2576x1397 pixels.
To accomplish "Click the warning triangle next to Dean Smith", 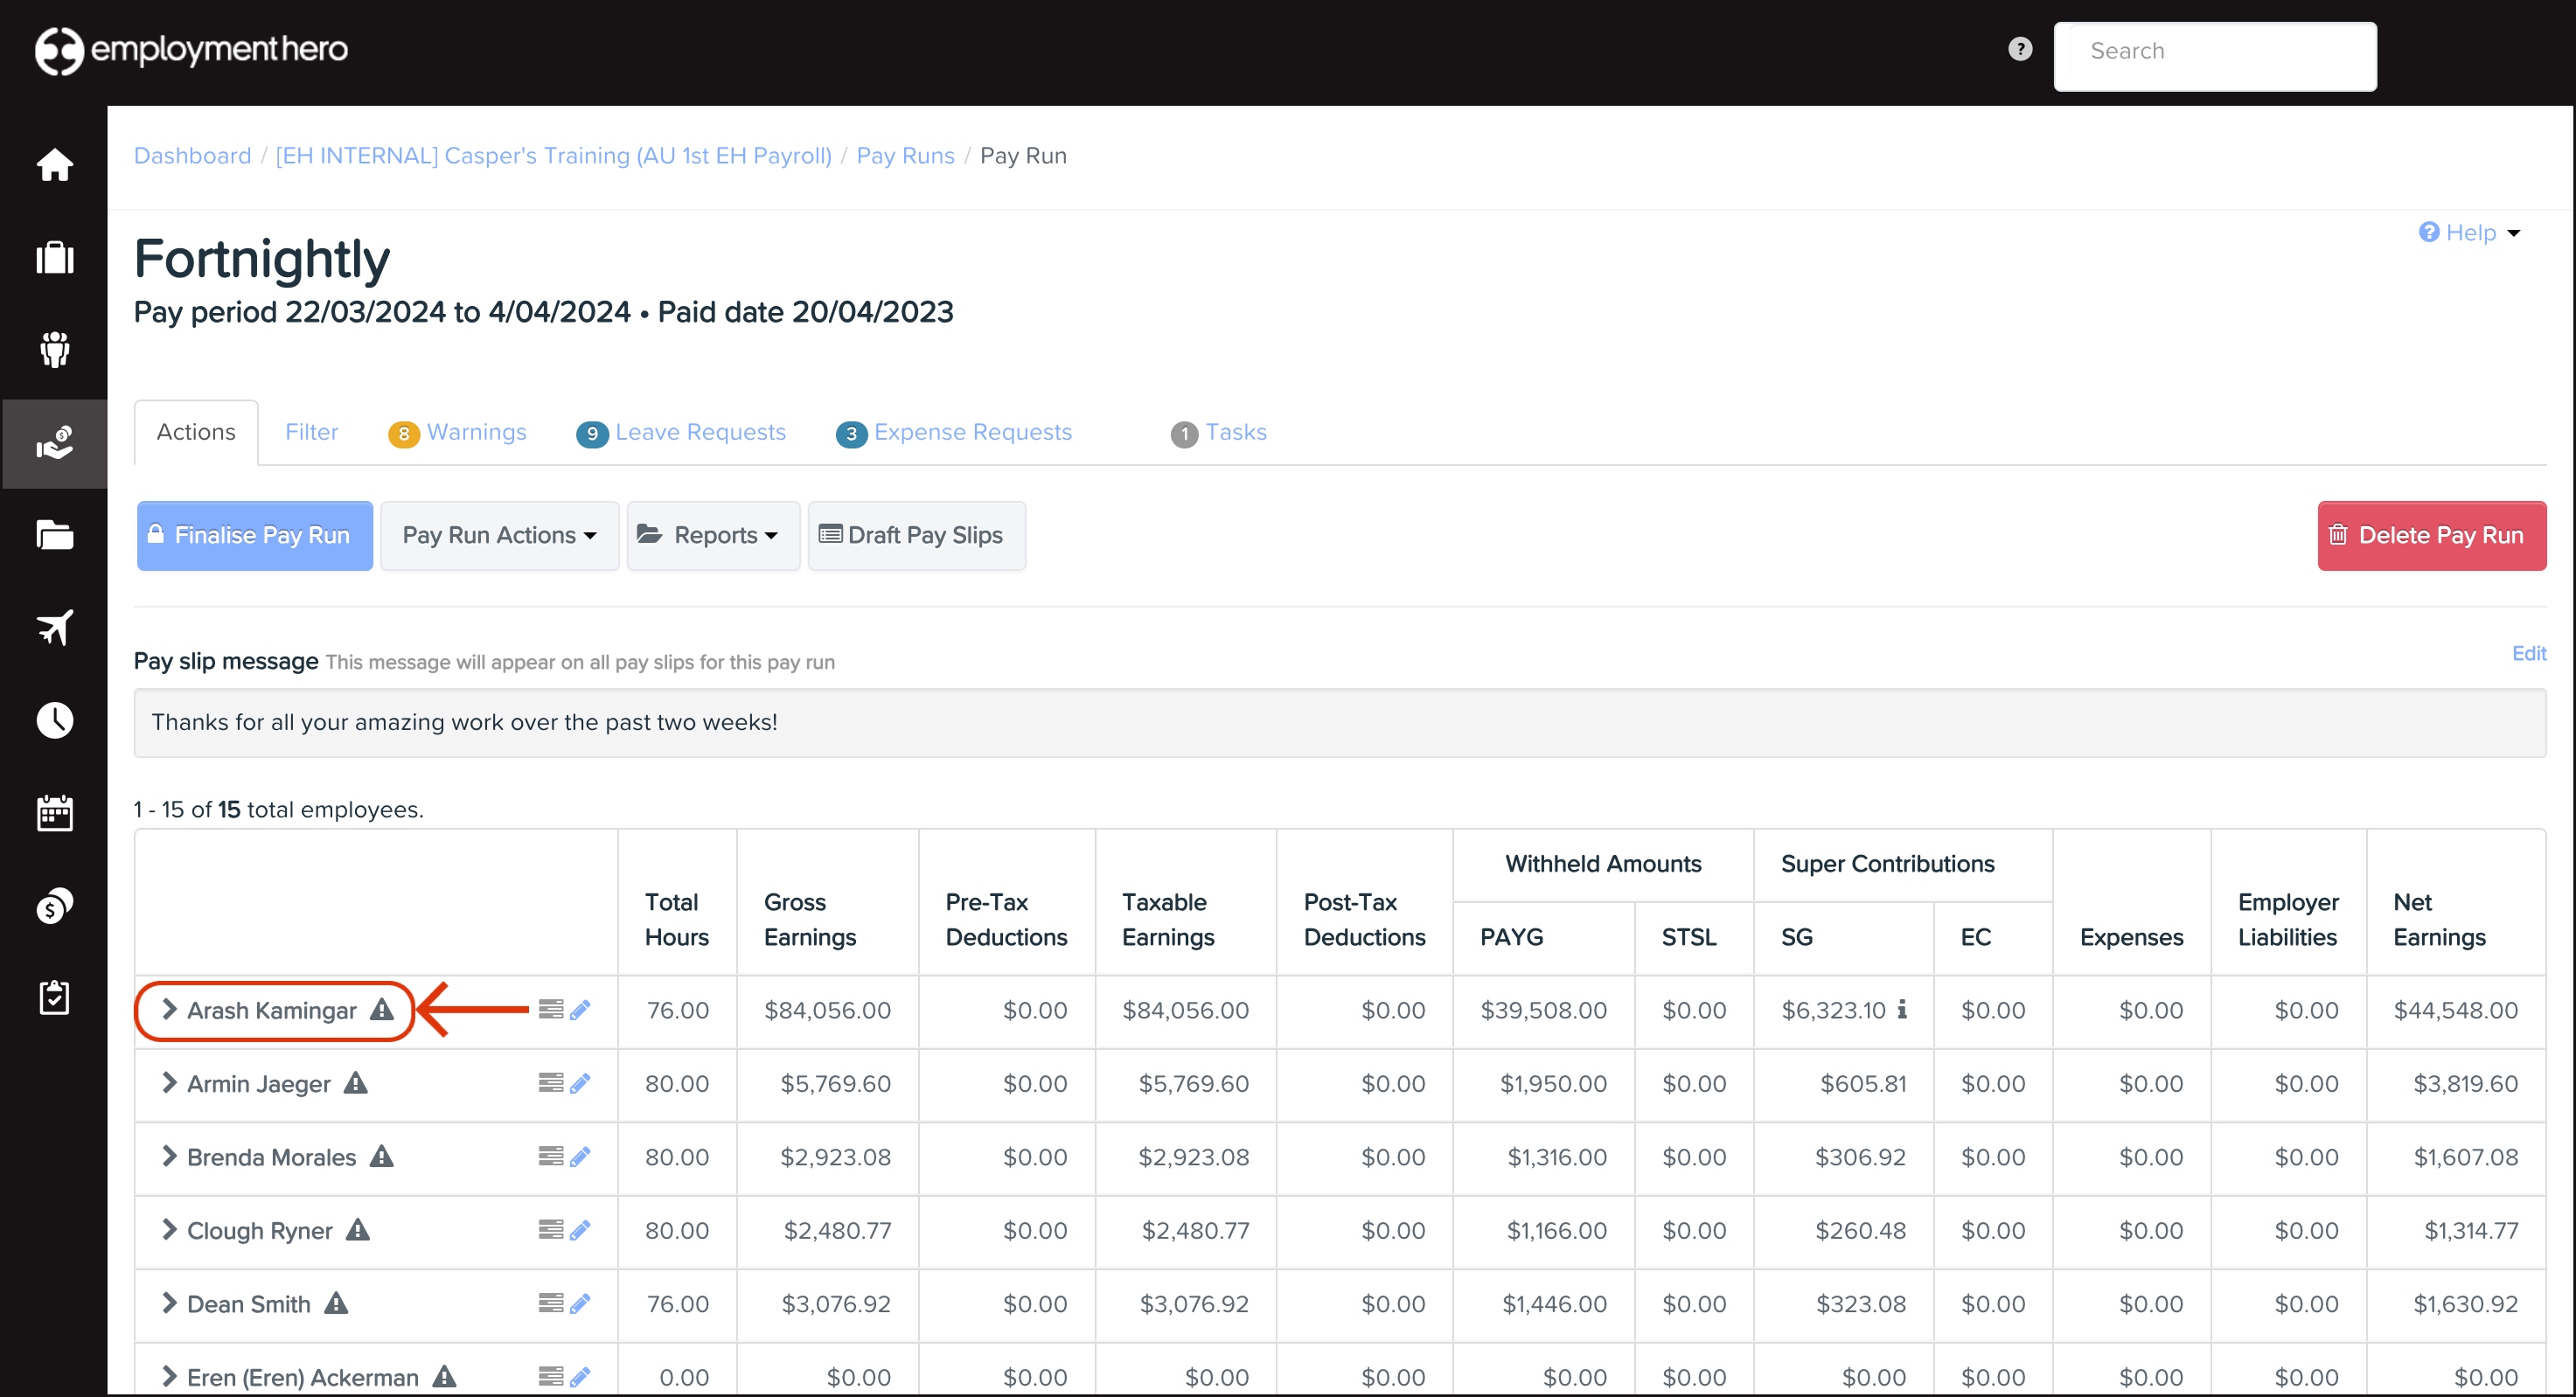I will 336,1303.
